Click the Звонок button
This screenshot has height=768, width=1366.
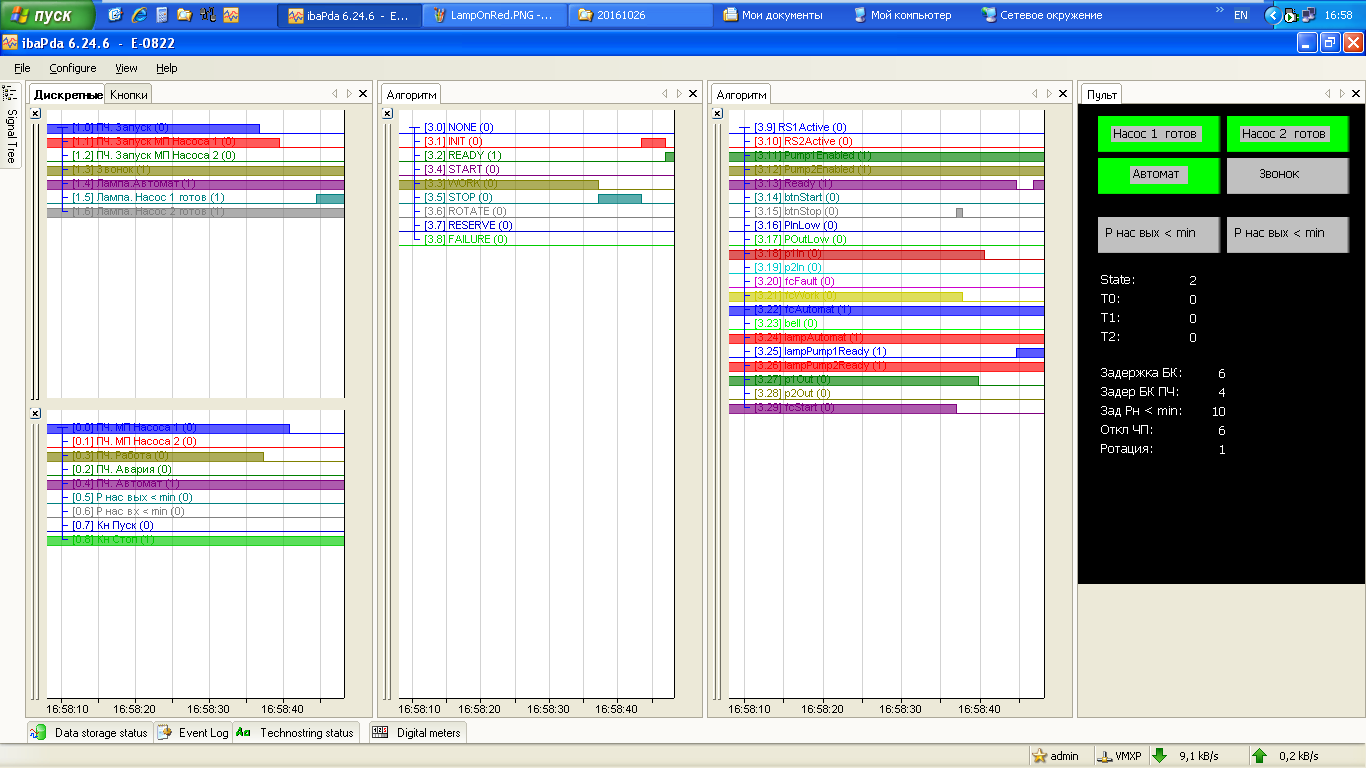pos(1288,175)
